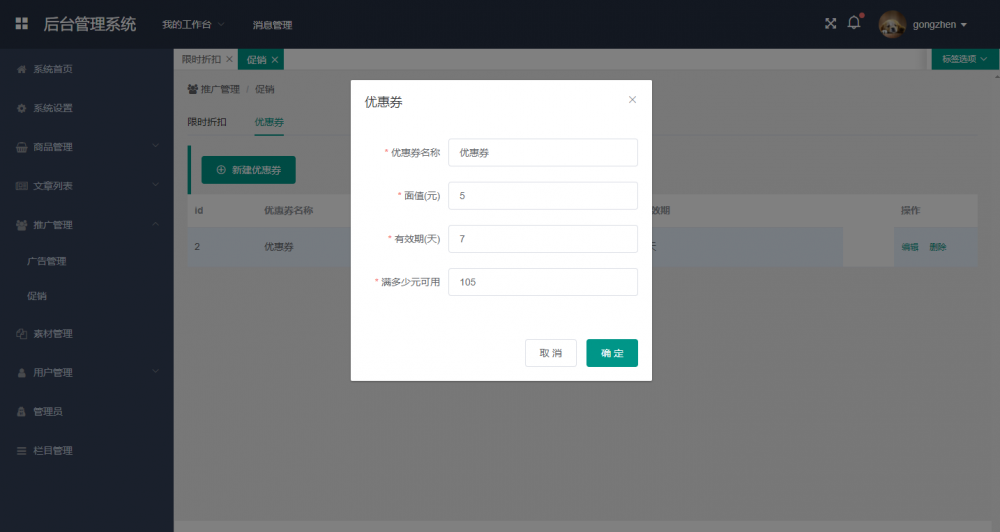Click the id column header
The image size is (1000, 532).
(x=199, y=211)
